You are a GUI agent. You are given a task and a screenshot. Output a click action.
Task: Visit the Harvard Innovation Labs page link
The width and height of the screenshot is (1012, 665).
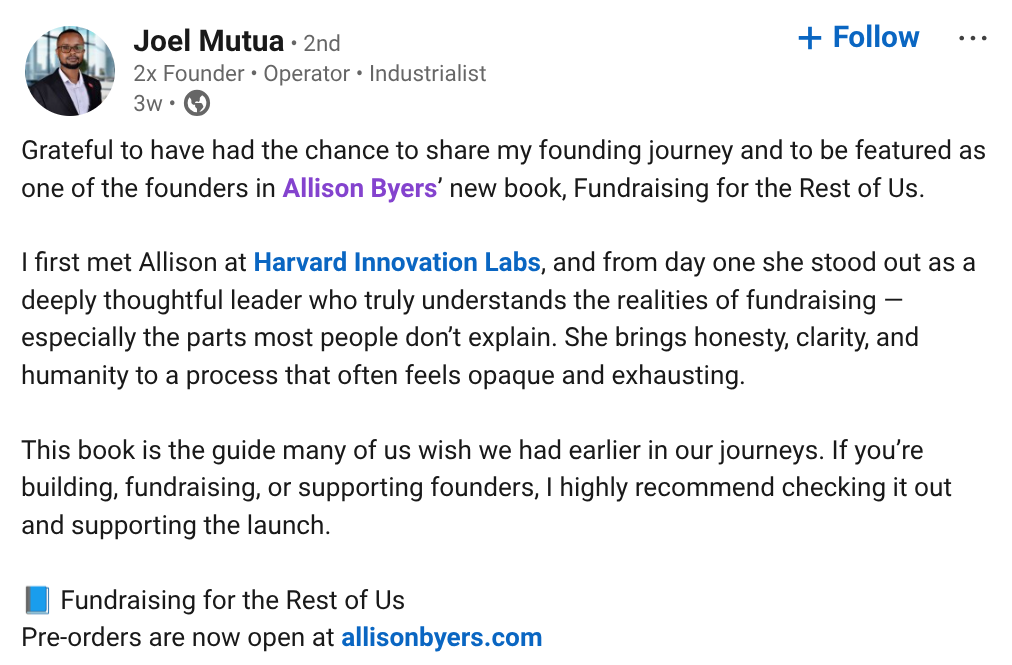point(397,263)
